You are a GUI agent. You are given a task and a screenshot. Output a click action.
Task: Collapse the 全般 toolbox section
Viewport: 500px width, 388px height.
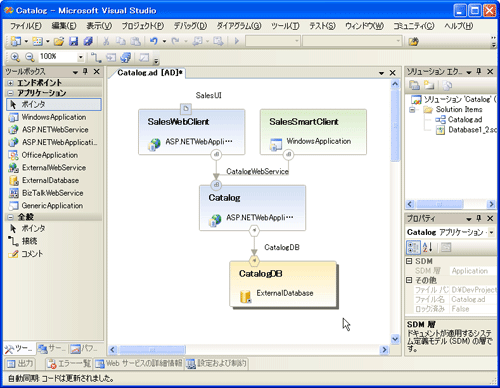point(10,217)
